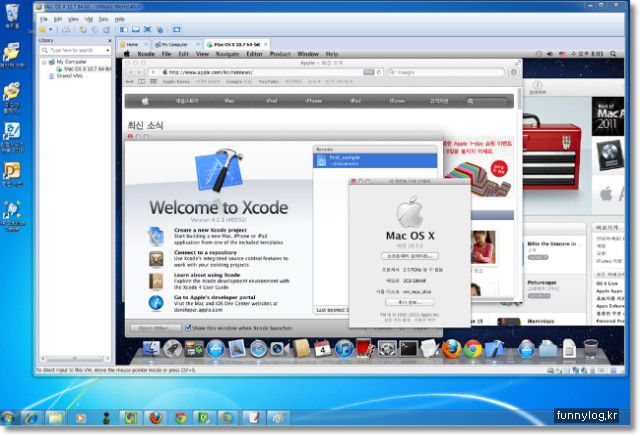This screenshot has height=436, width=640.
Task: Open Xcode Navigate menu
Action: (x=227, y=54)
